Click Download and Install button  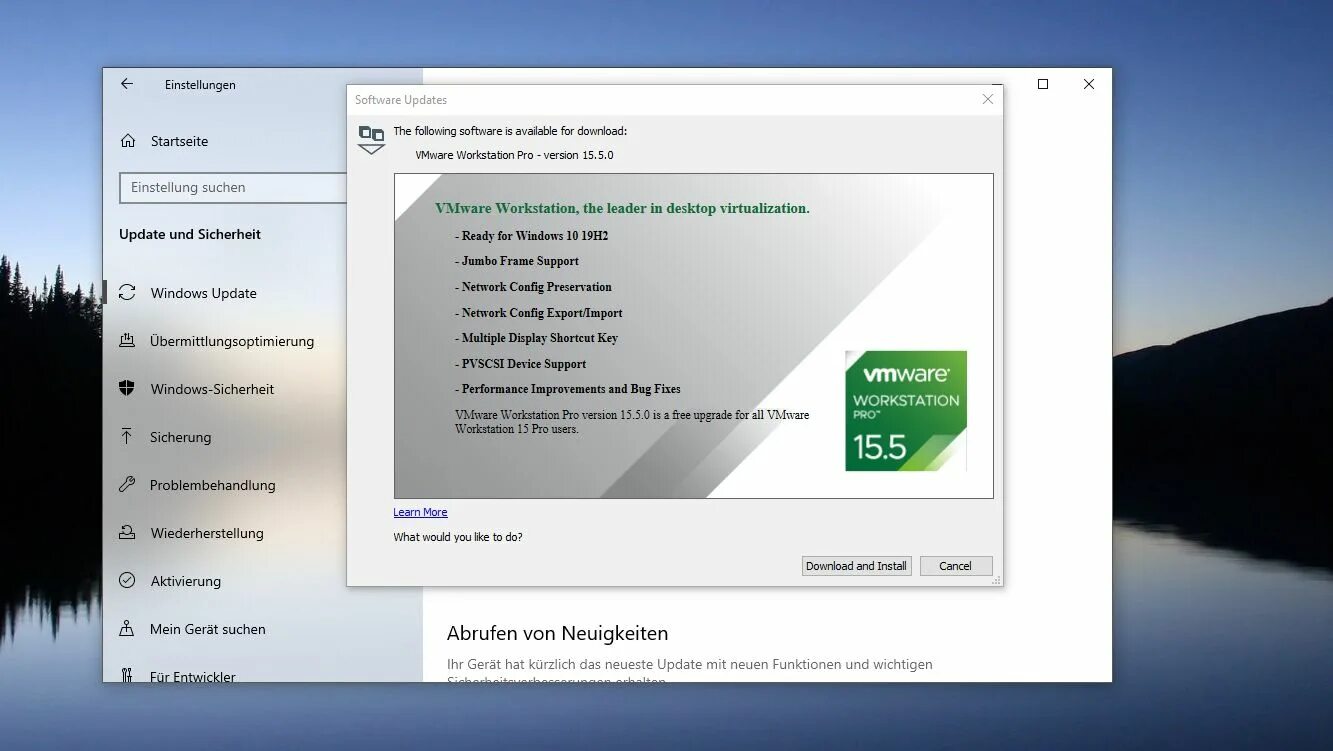(x=856, y=566)
